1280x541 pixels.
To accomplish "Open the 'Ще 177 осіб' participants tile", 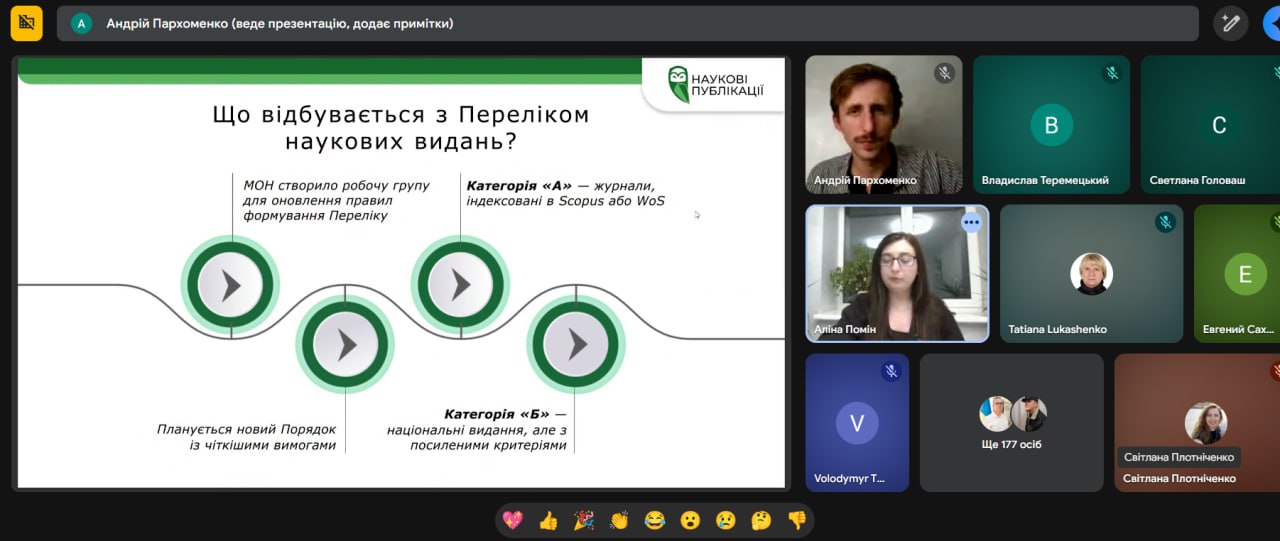I will click(x=1012, y=422).
